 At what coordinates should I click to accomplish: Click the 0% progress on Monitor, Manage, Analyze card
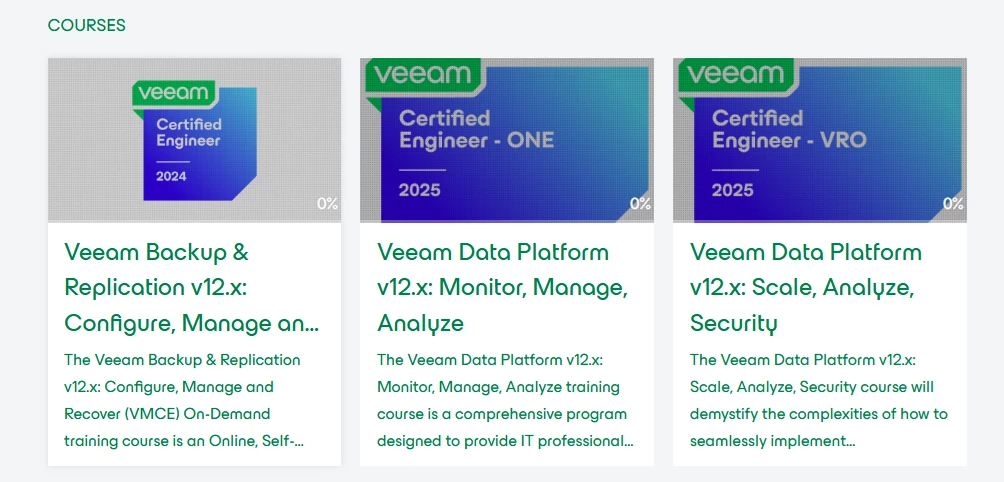[x=640, y=204]
